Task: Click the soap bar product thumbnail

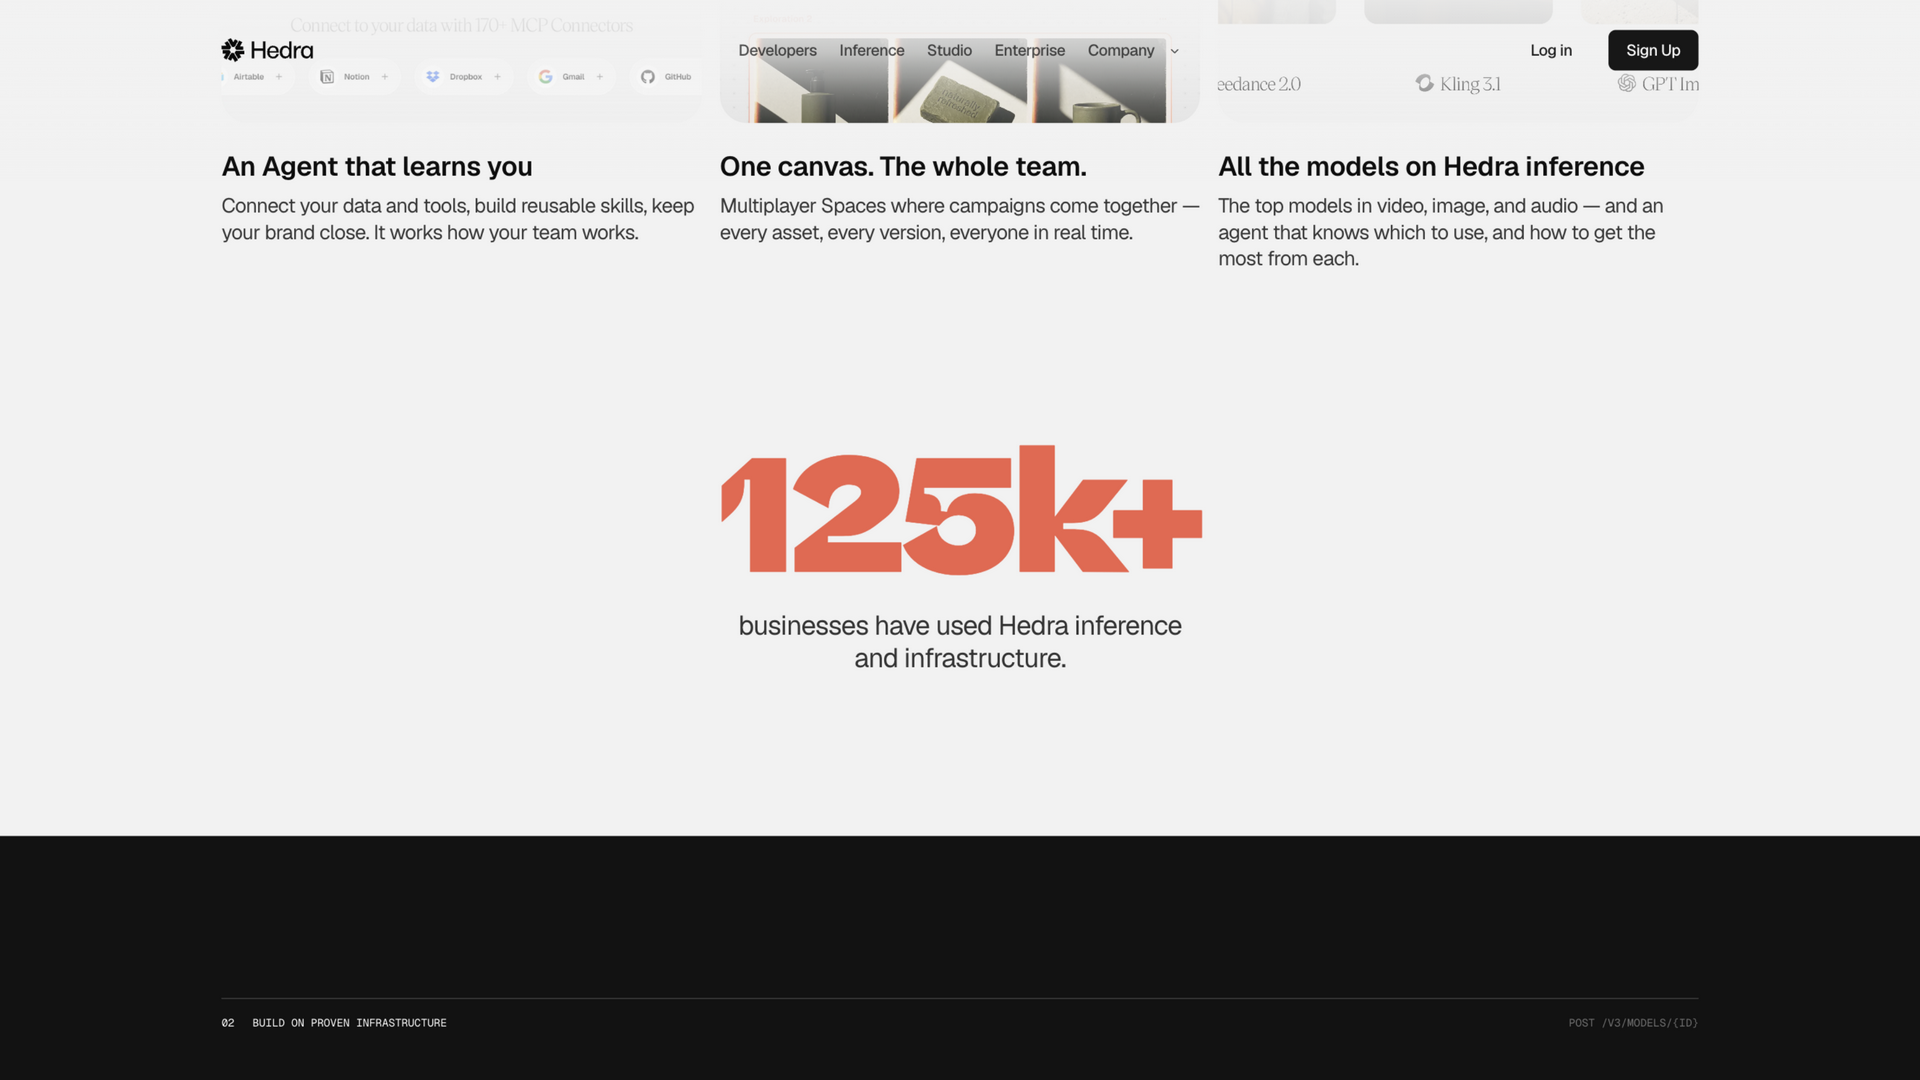Action: (x=959, y=81)
